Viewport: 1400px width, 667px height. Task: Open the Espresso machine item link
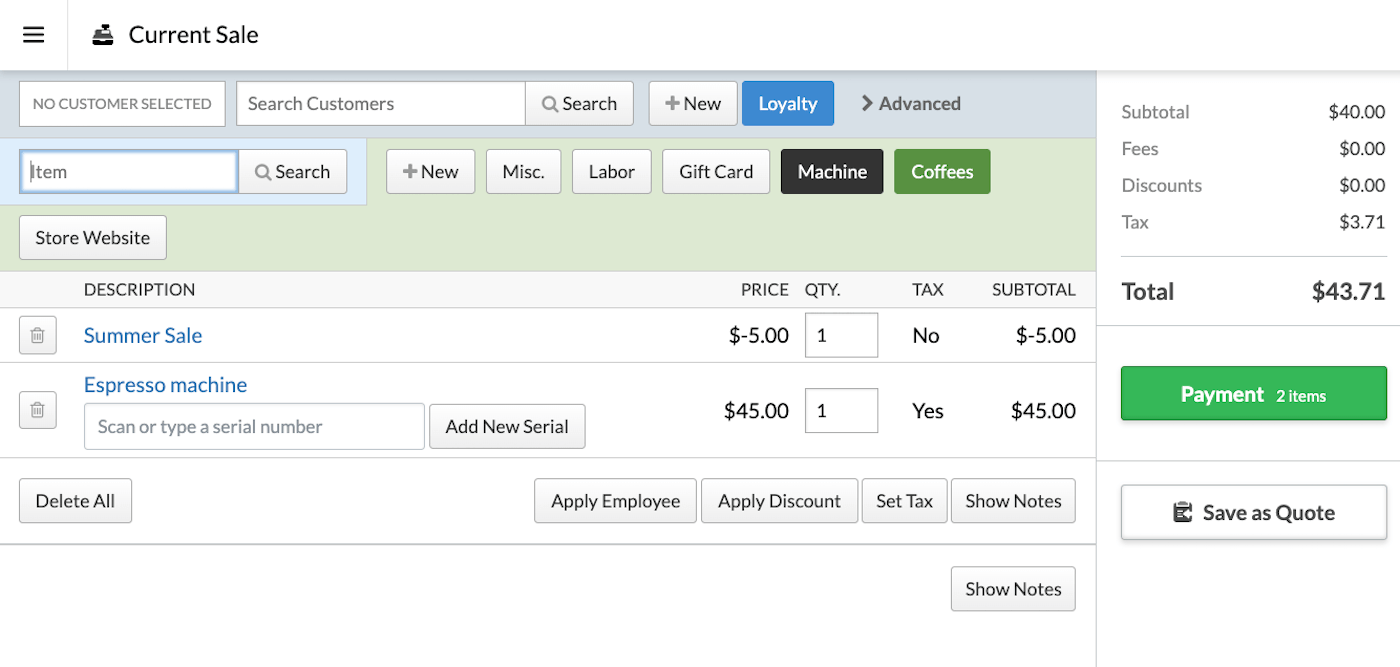[x=165, y=385]
